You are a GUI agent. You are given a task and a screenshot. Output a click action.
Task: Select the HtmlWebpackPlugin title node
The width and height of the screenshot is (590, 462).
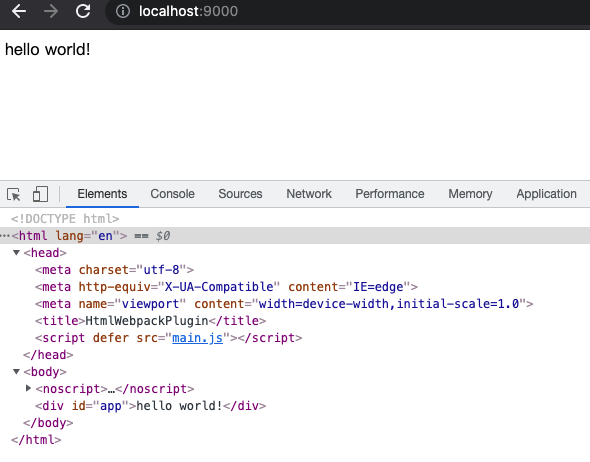coord(151,321)
